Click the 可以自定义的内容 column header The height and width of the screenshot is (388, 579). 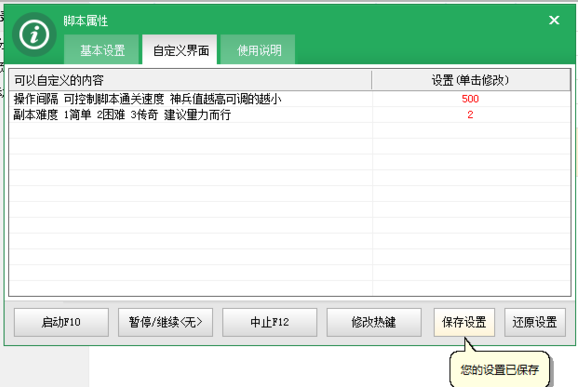(x=190, y=80)
